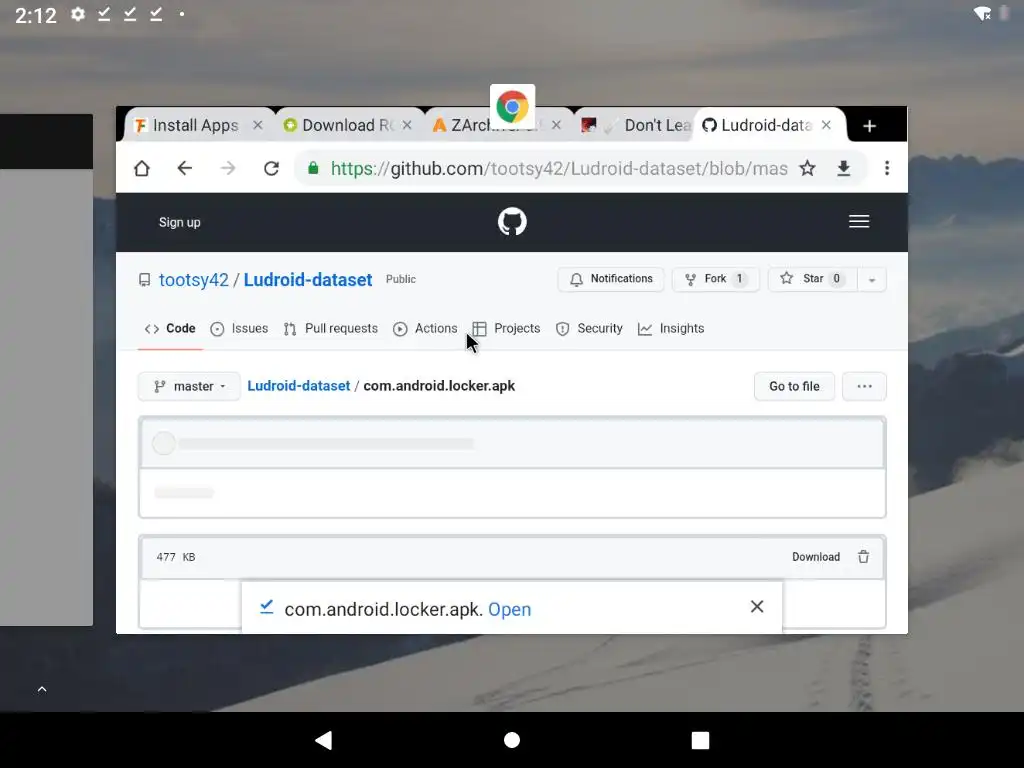Viewport: 1024px width, 768px height.
Task: Open the Pull requests tab
Action: [x=330, y=328]
